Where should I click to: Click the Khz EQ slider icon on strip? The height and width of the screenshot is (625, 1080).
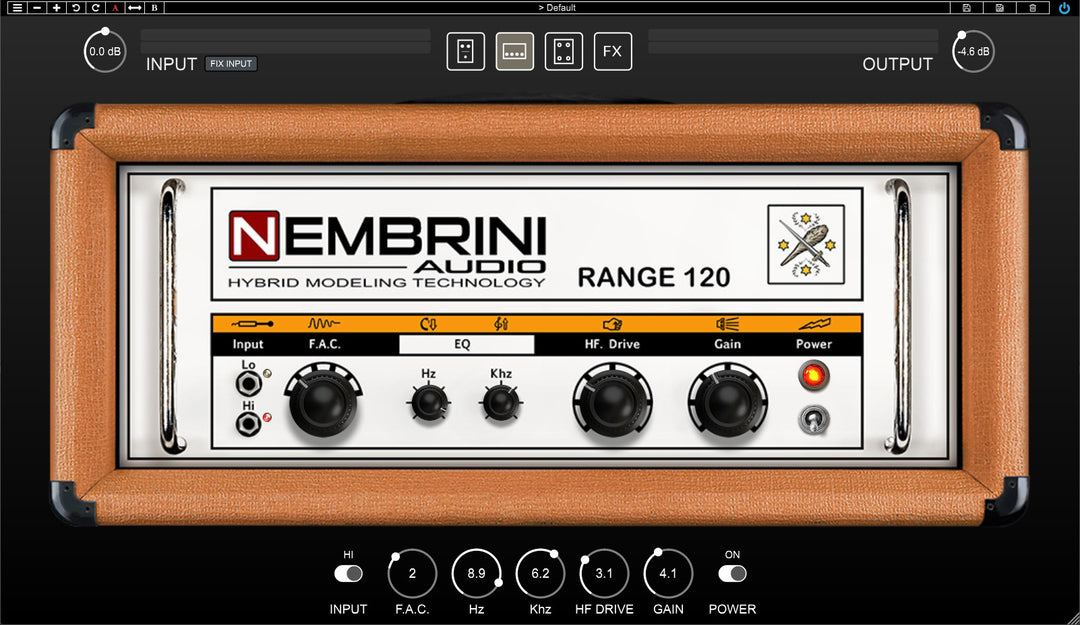(x=501, y=323)
